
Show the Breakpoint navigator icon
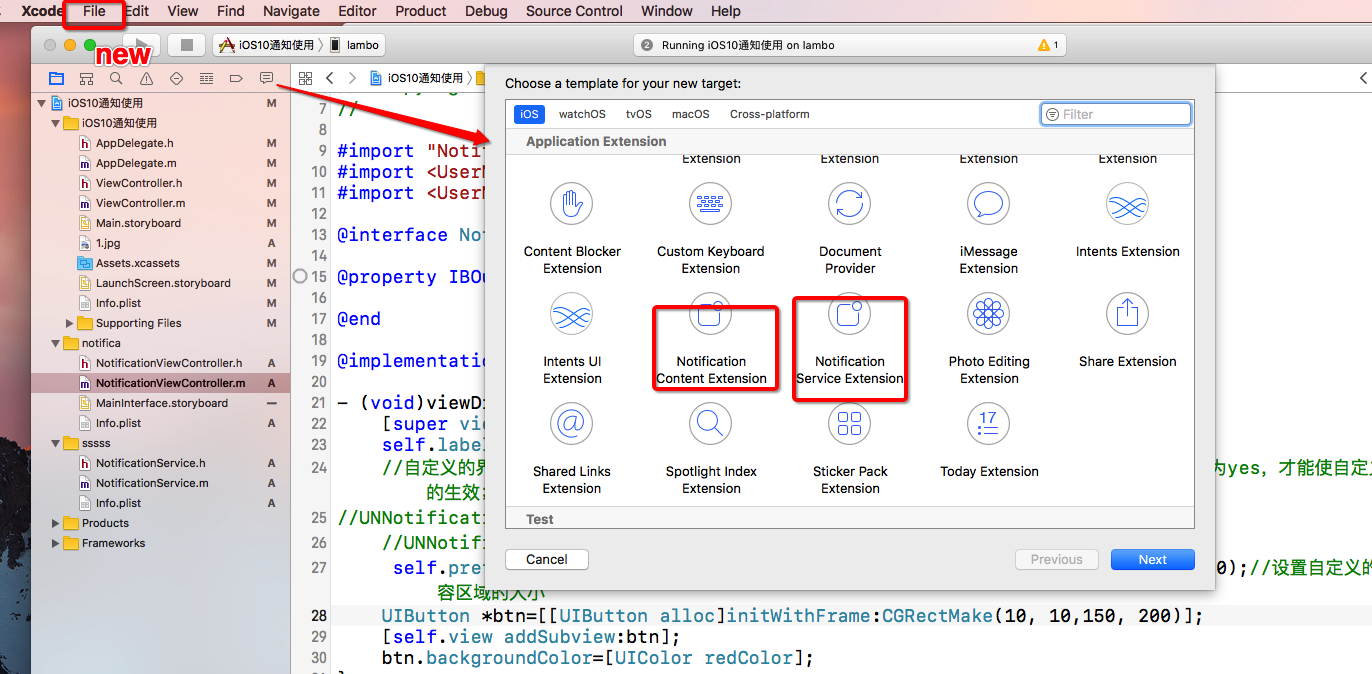pos(236,78)
